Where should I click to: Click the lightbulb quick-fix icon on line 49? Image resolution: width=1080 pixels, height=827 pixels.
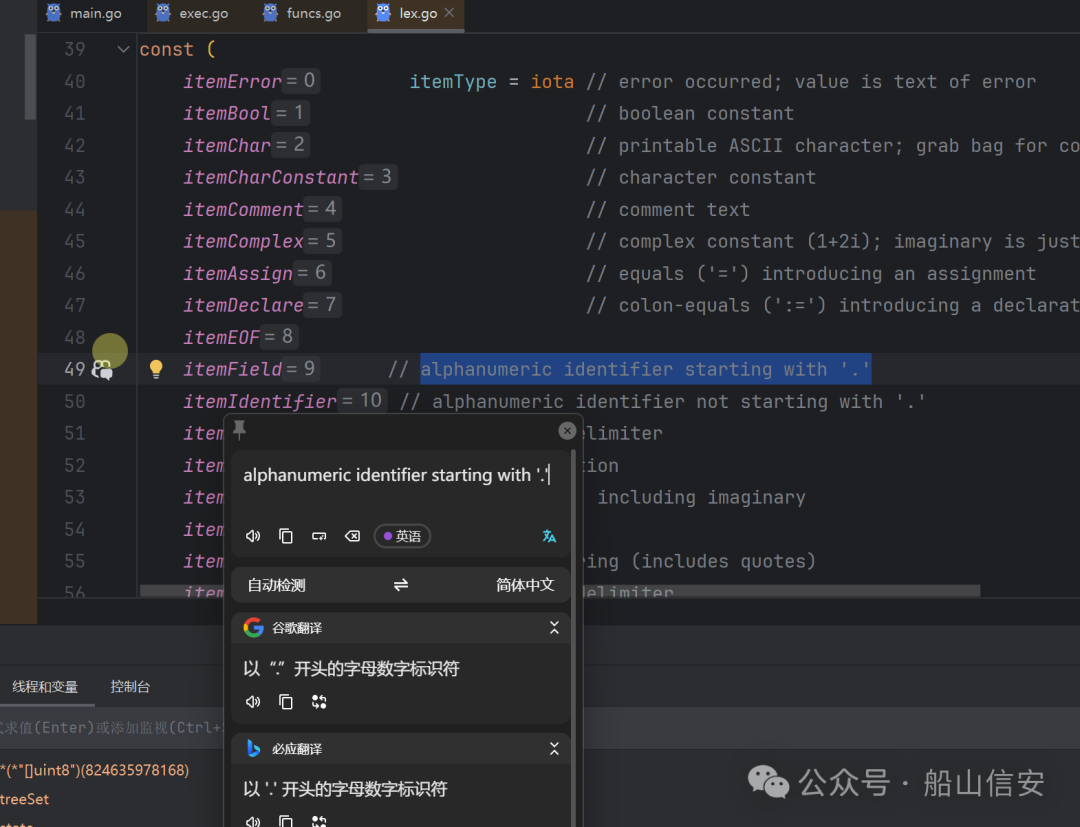(156, 369)
